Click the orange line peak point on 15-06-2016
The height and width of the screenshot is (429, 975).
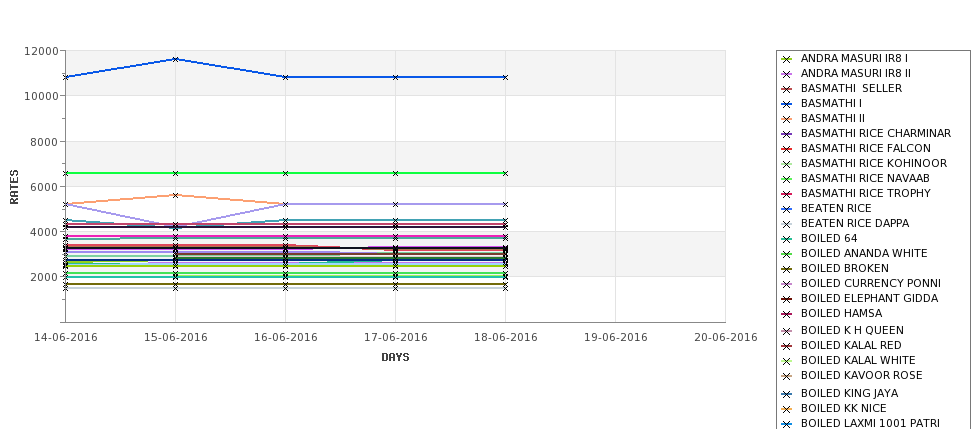[x=175, y=195]
